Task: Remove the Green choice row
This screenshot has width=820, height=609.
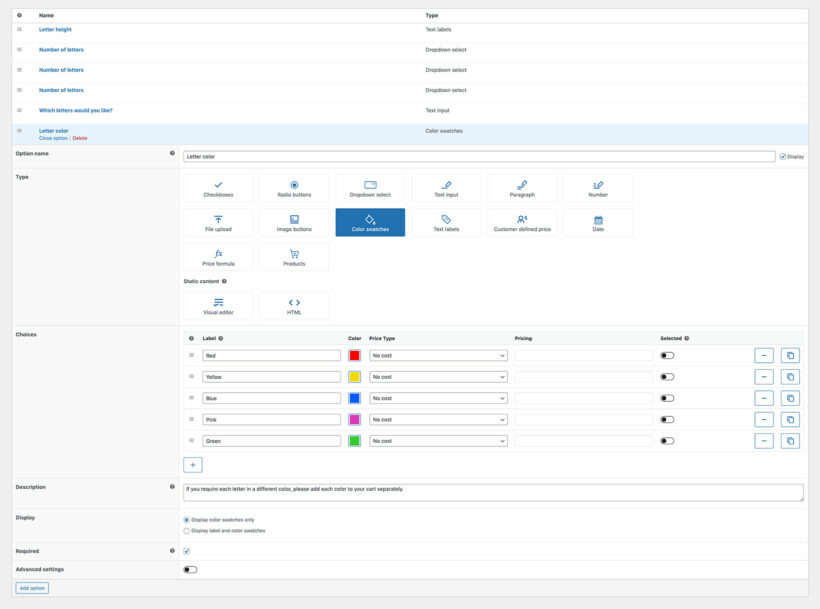Action: [764, 441]
